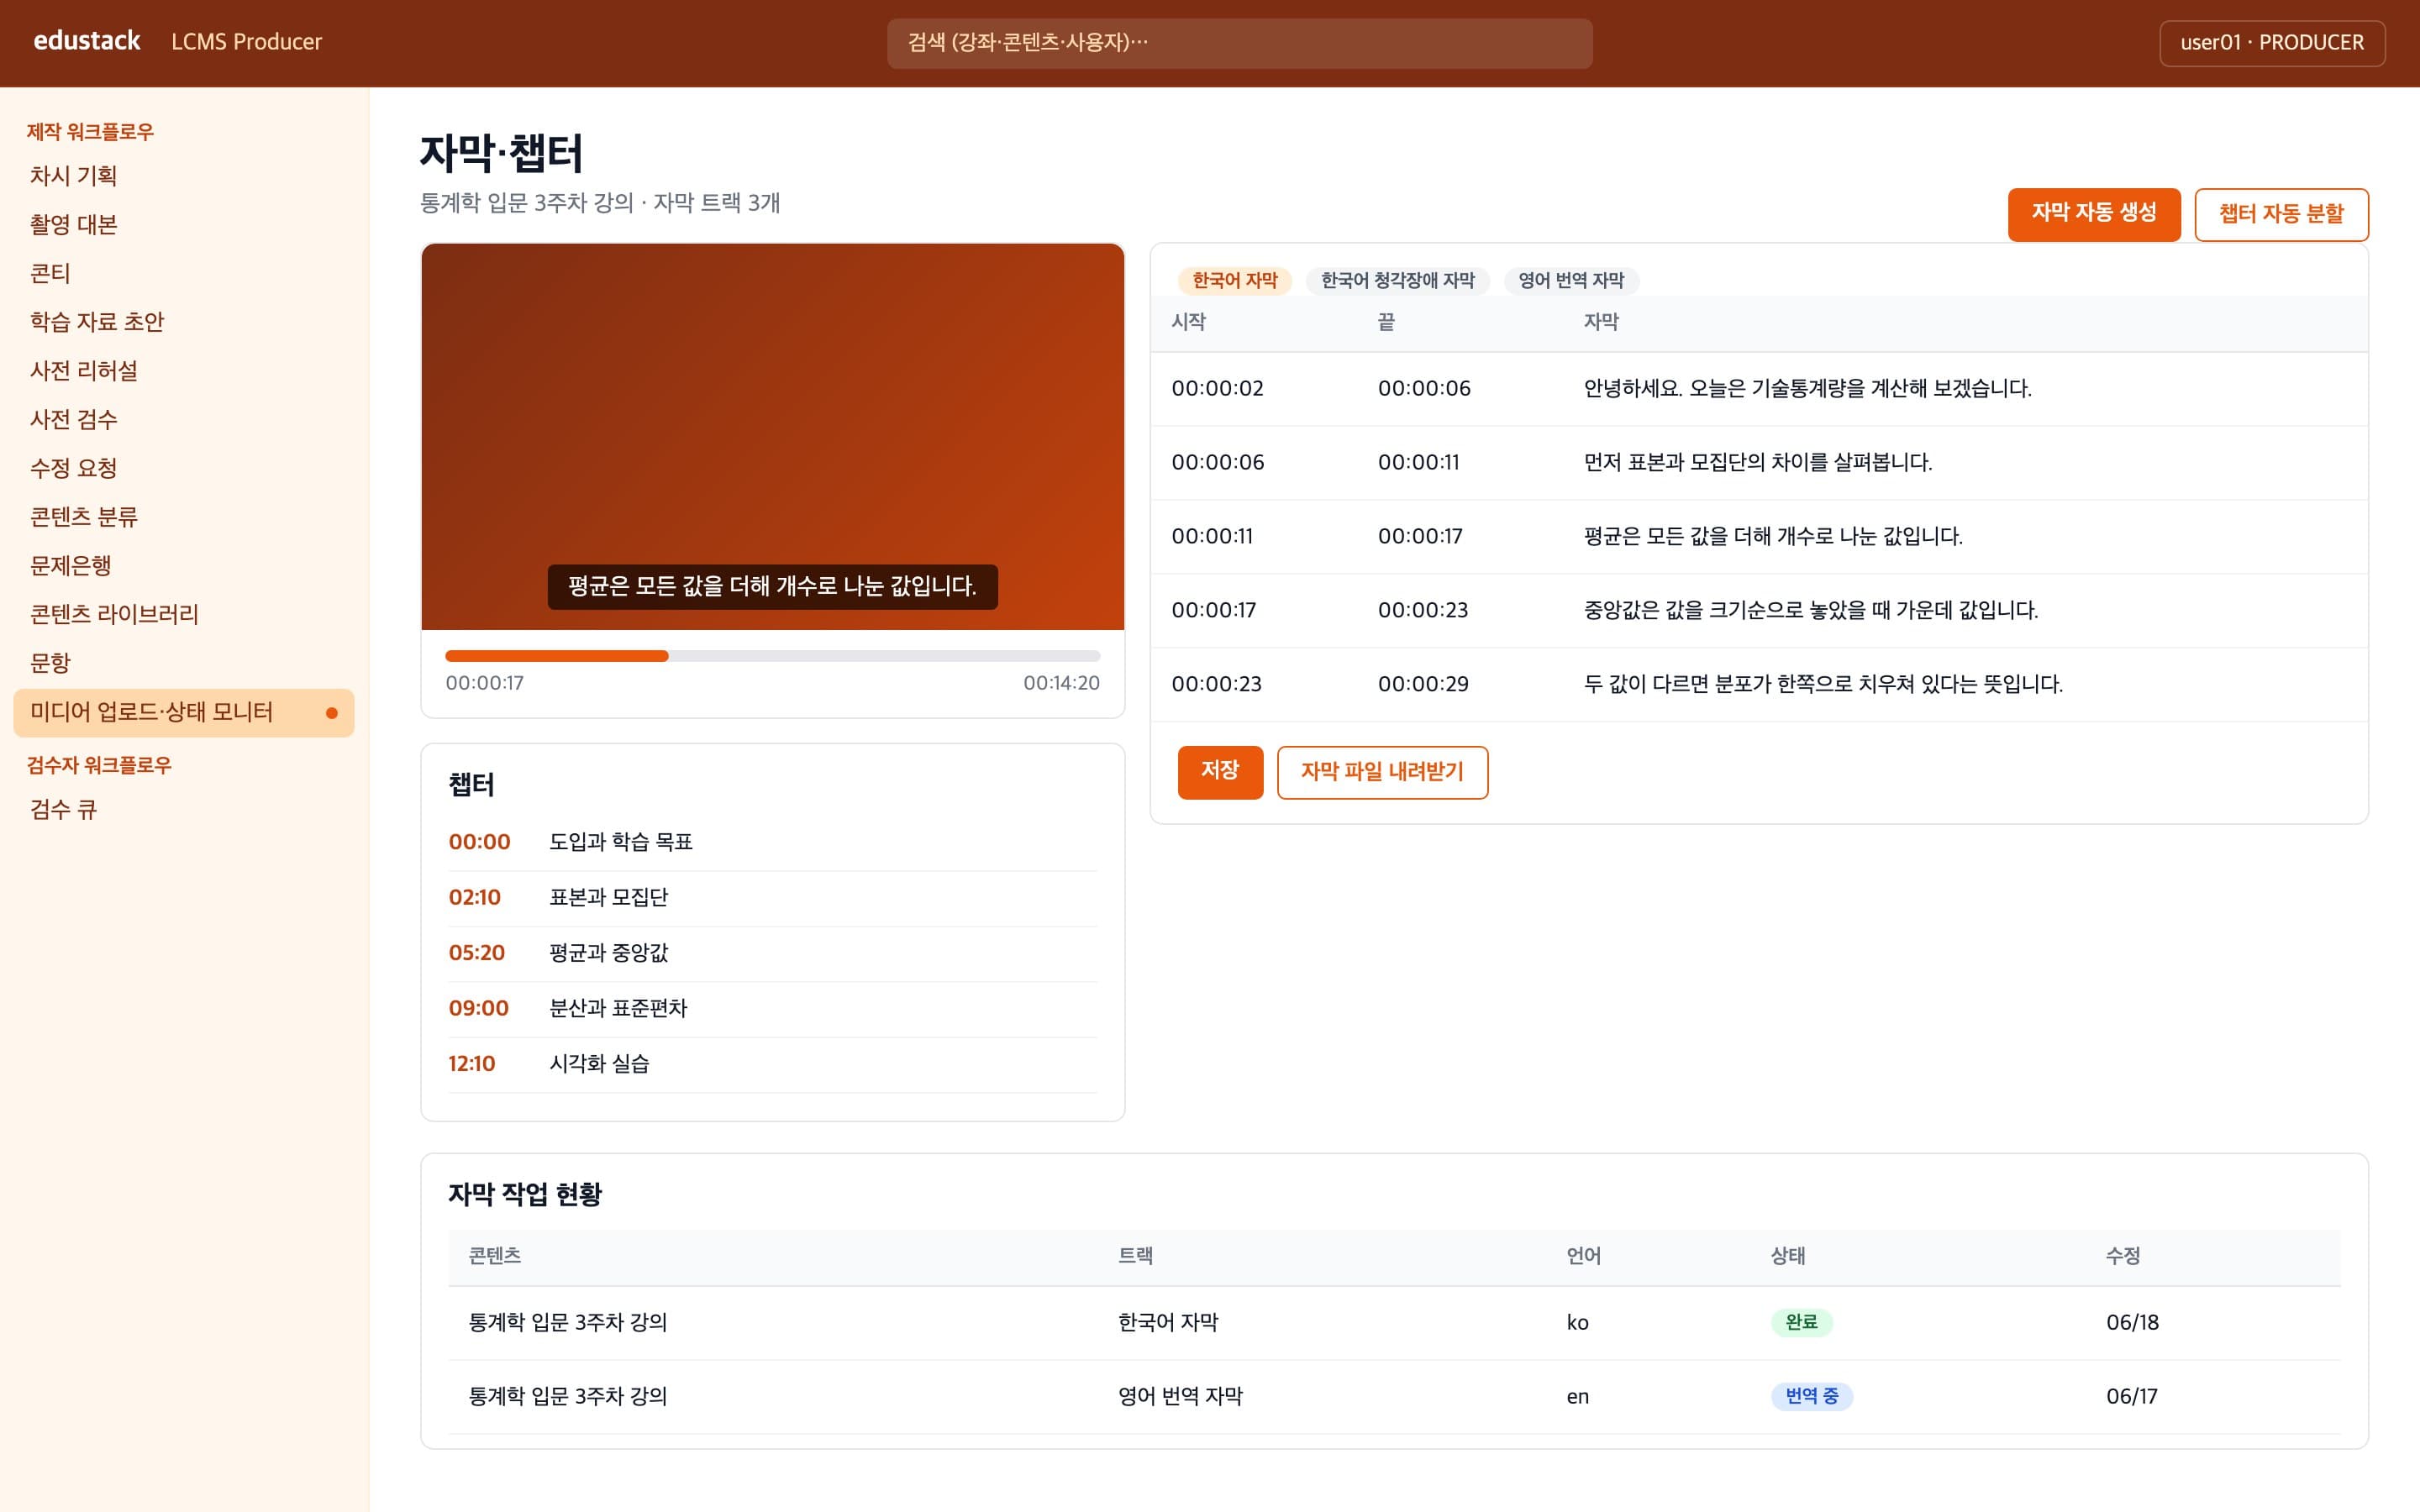Click total duration 00:14:20
The image size is (2420, 1512).
(x=1061, y=683)
